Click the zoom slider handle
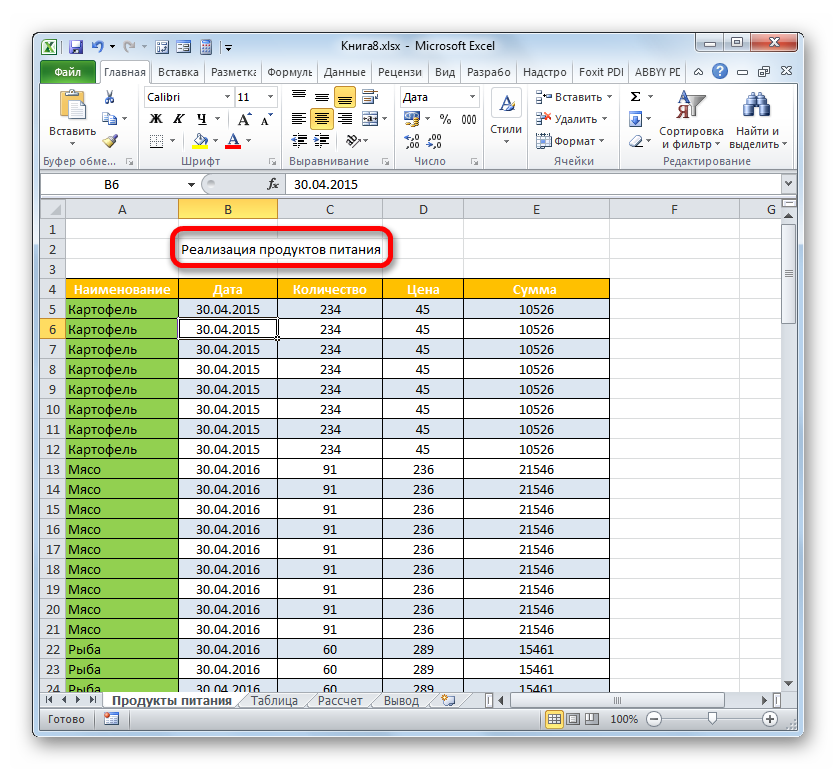 click(x=711, y=719)
